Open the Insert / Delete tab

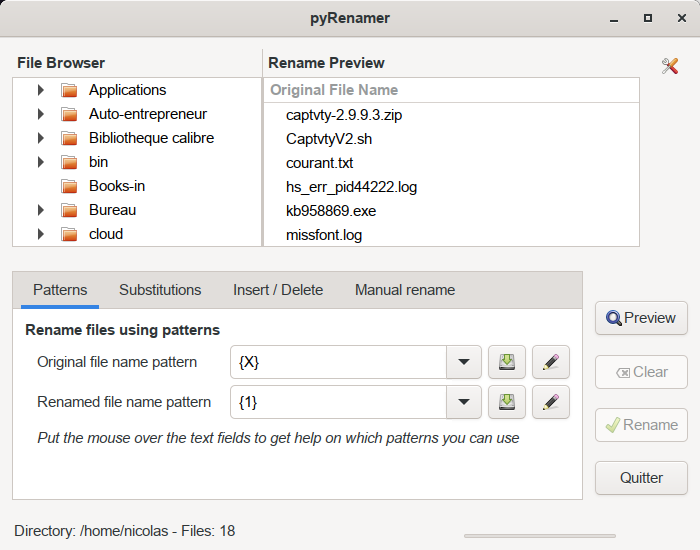tap(278, 290)
